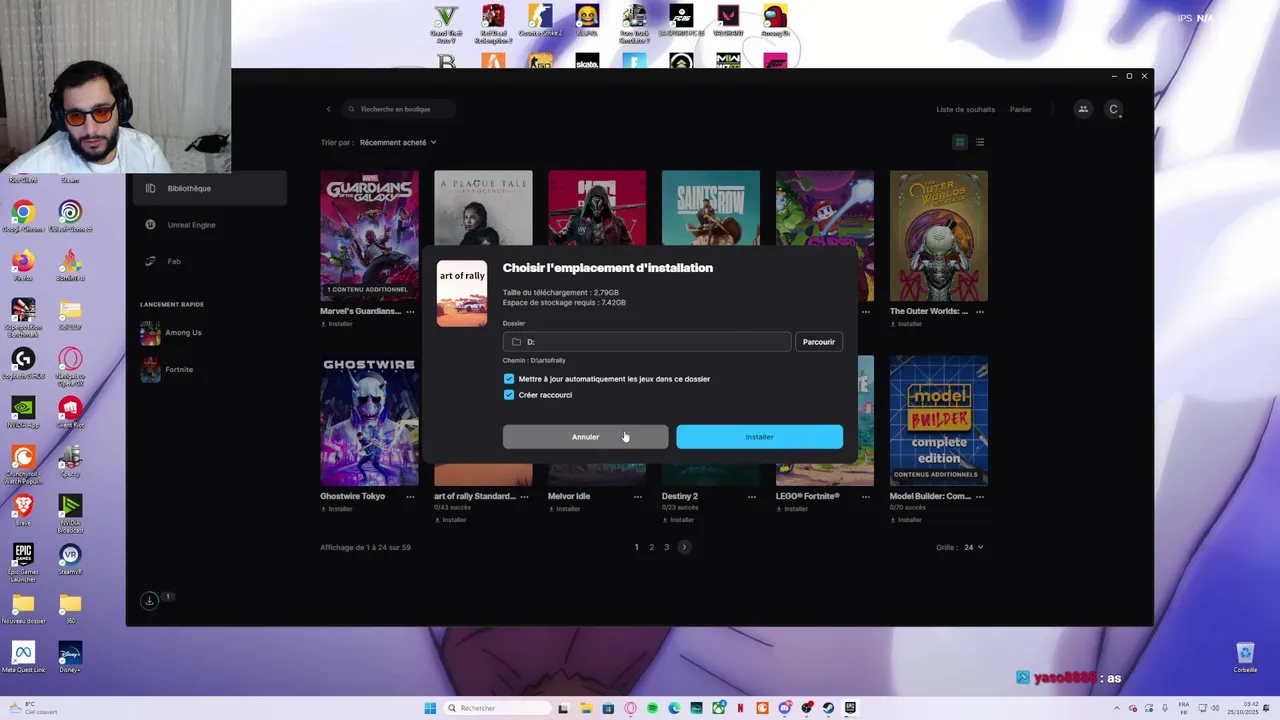Open options menu for The Outer Worlds
1280x720 pixels.
pos(979,311)
